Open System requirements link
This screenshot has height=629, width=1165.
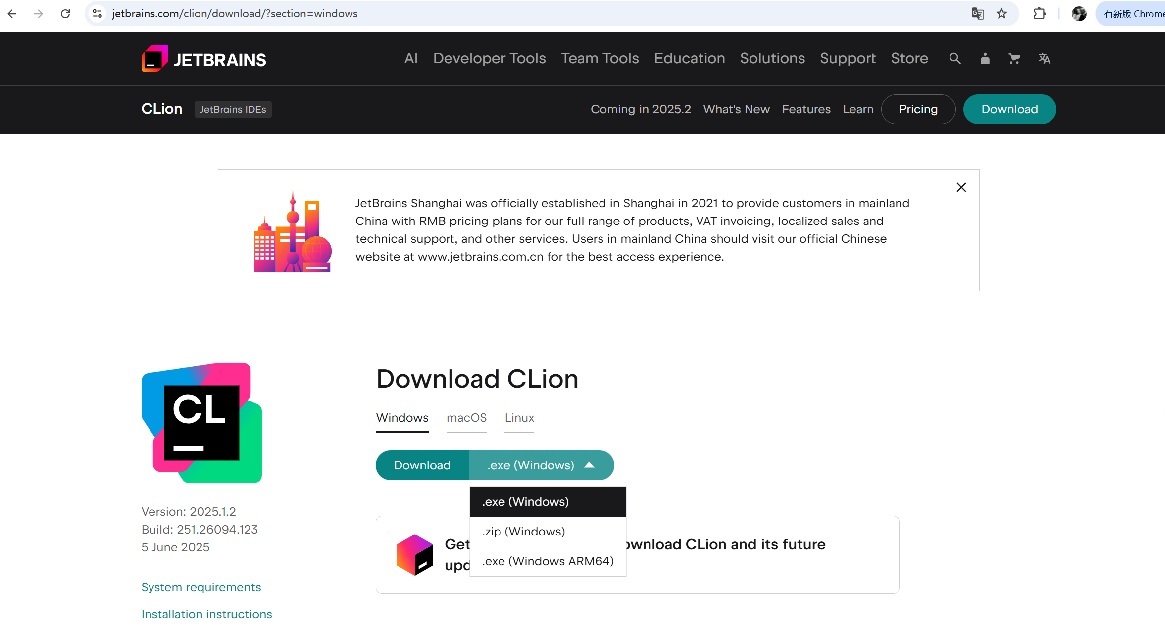[x=201, y=587]
